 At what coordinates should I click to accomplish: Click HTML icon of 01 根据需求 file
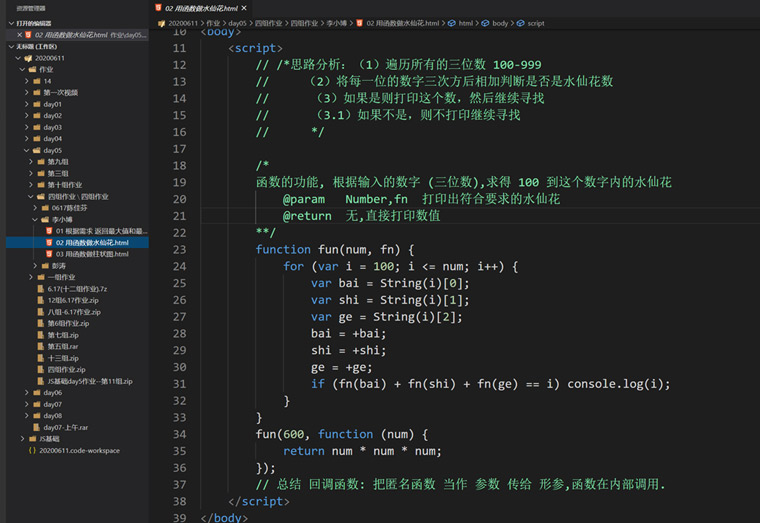click(x=49, y=231)
